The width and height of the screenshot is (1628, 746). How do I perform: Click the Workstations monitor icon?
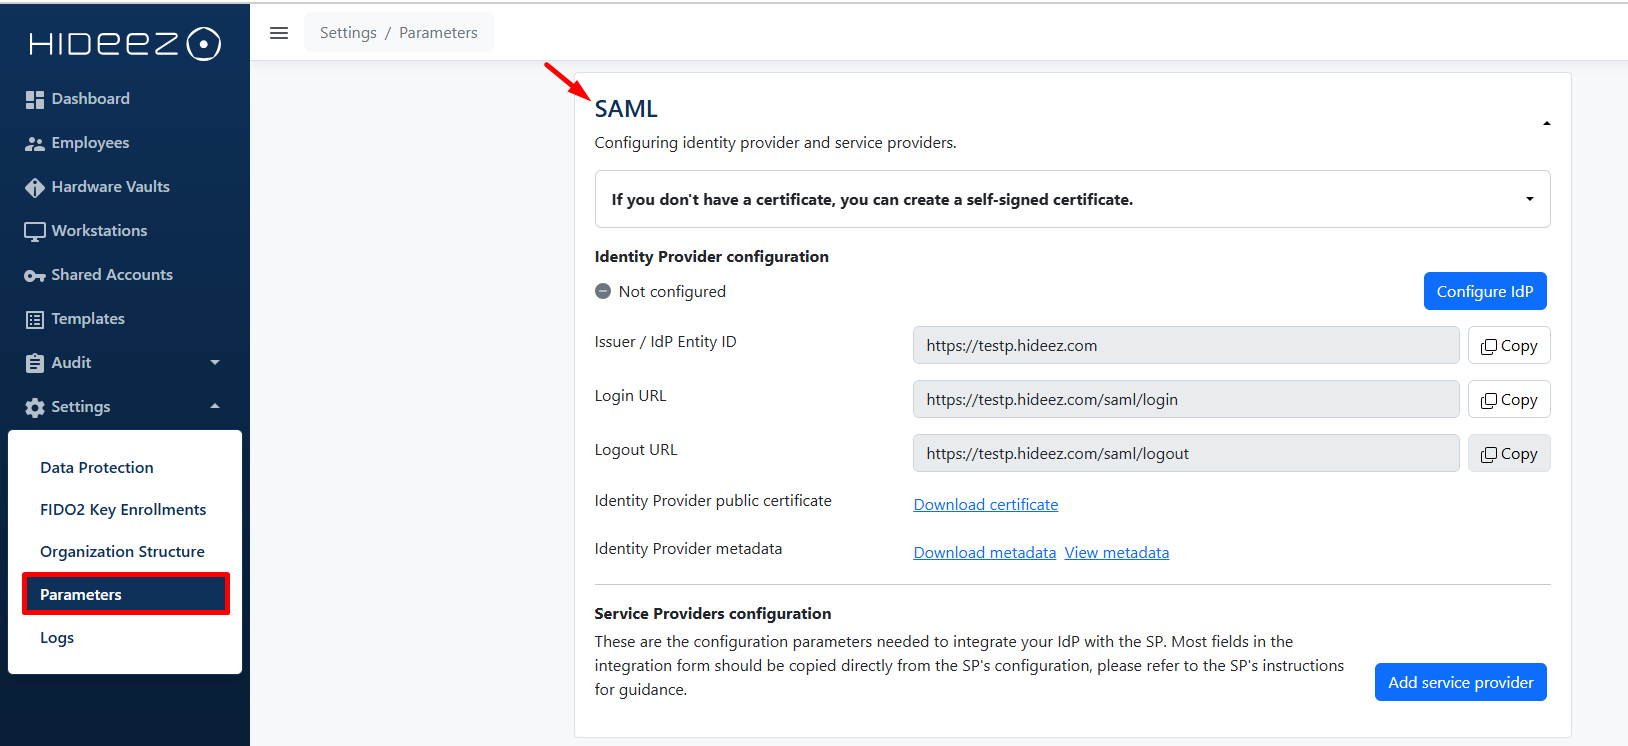click(35, 231)
